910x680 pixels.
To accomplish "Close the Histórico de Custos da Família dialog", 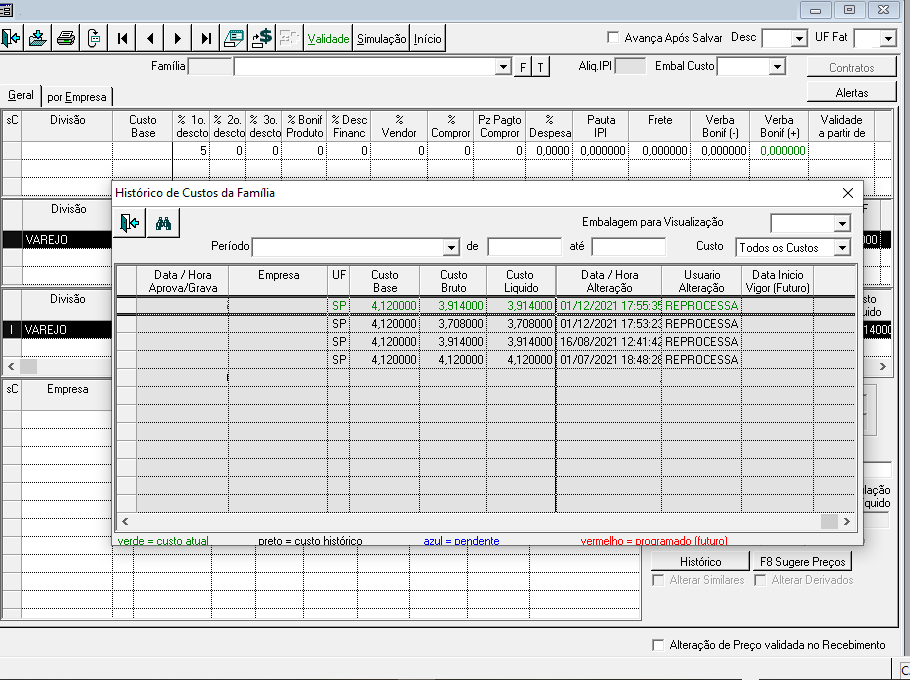I will pyautogui.click(x=848, y=193).
